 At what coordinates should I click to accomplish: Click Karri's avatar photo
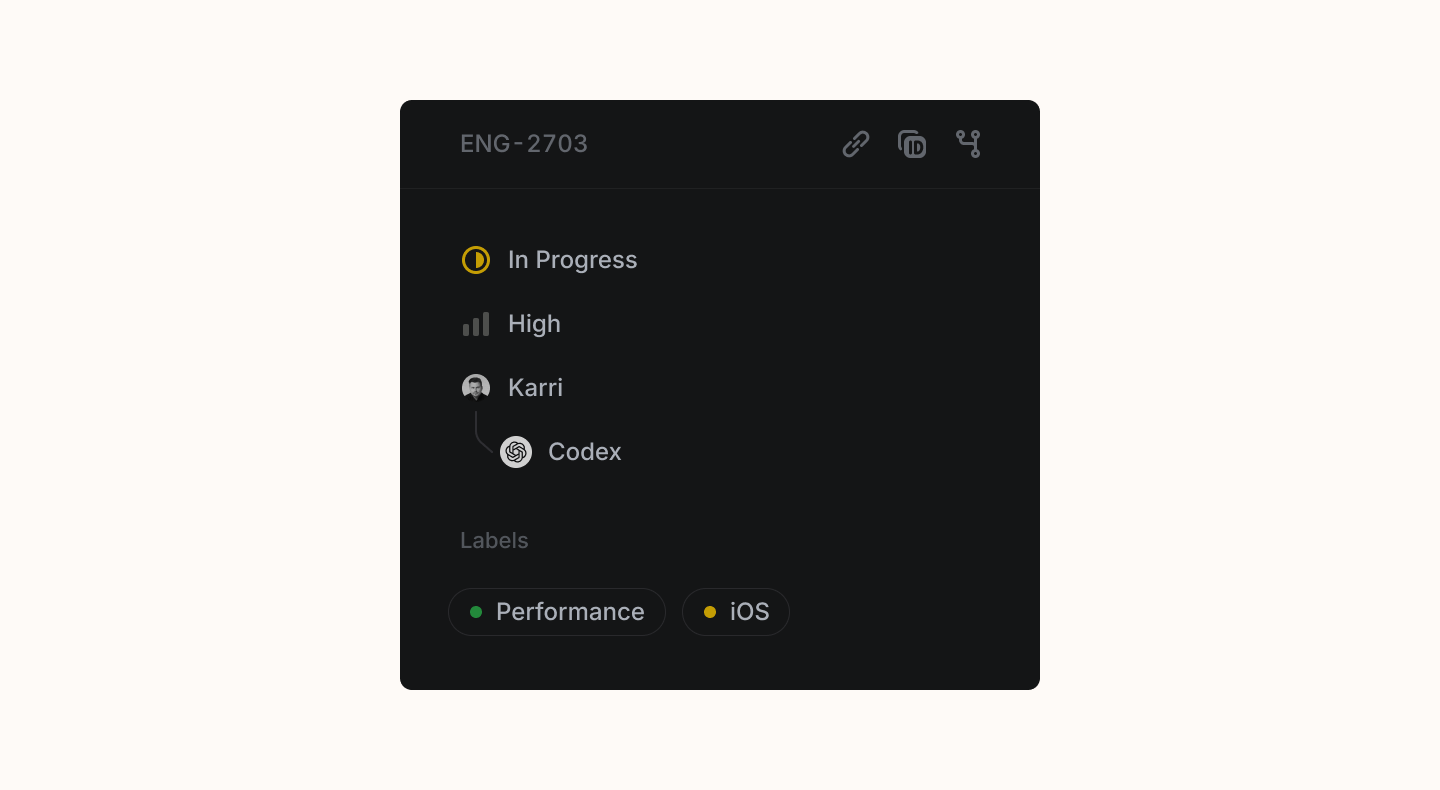point(476,388)
